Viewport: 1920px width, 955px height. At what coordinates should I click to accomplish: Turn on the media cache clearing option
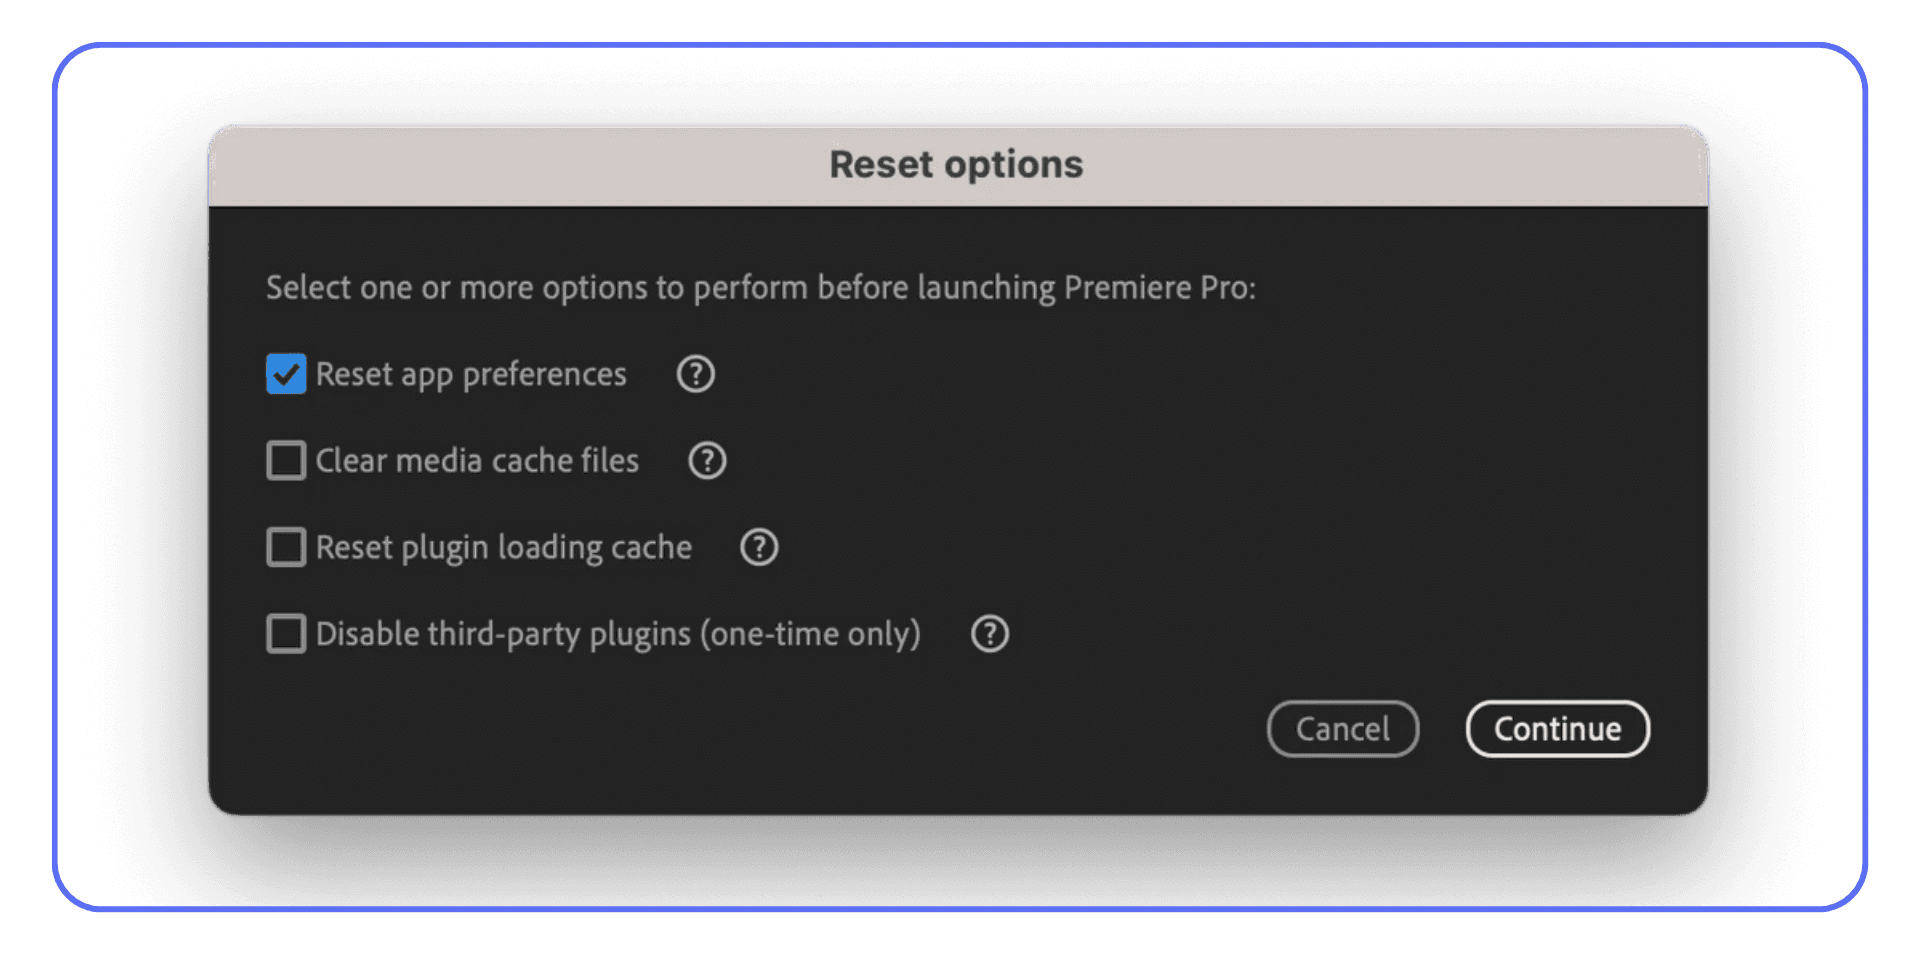pos(285,461)
